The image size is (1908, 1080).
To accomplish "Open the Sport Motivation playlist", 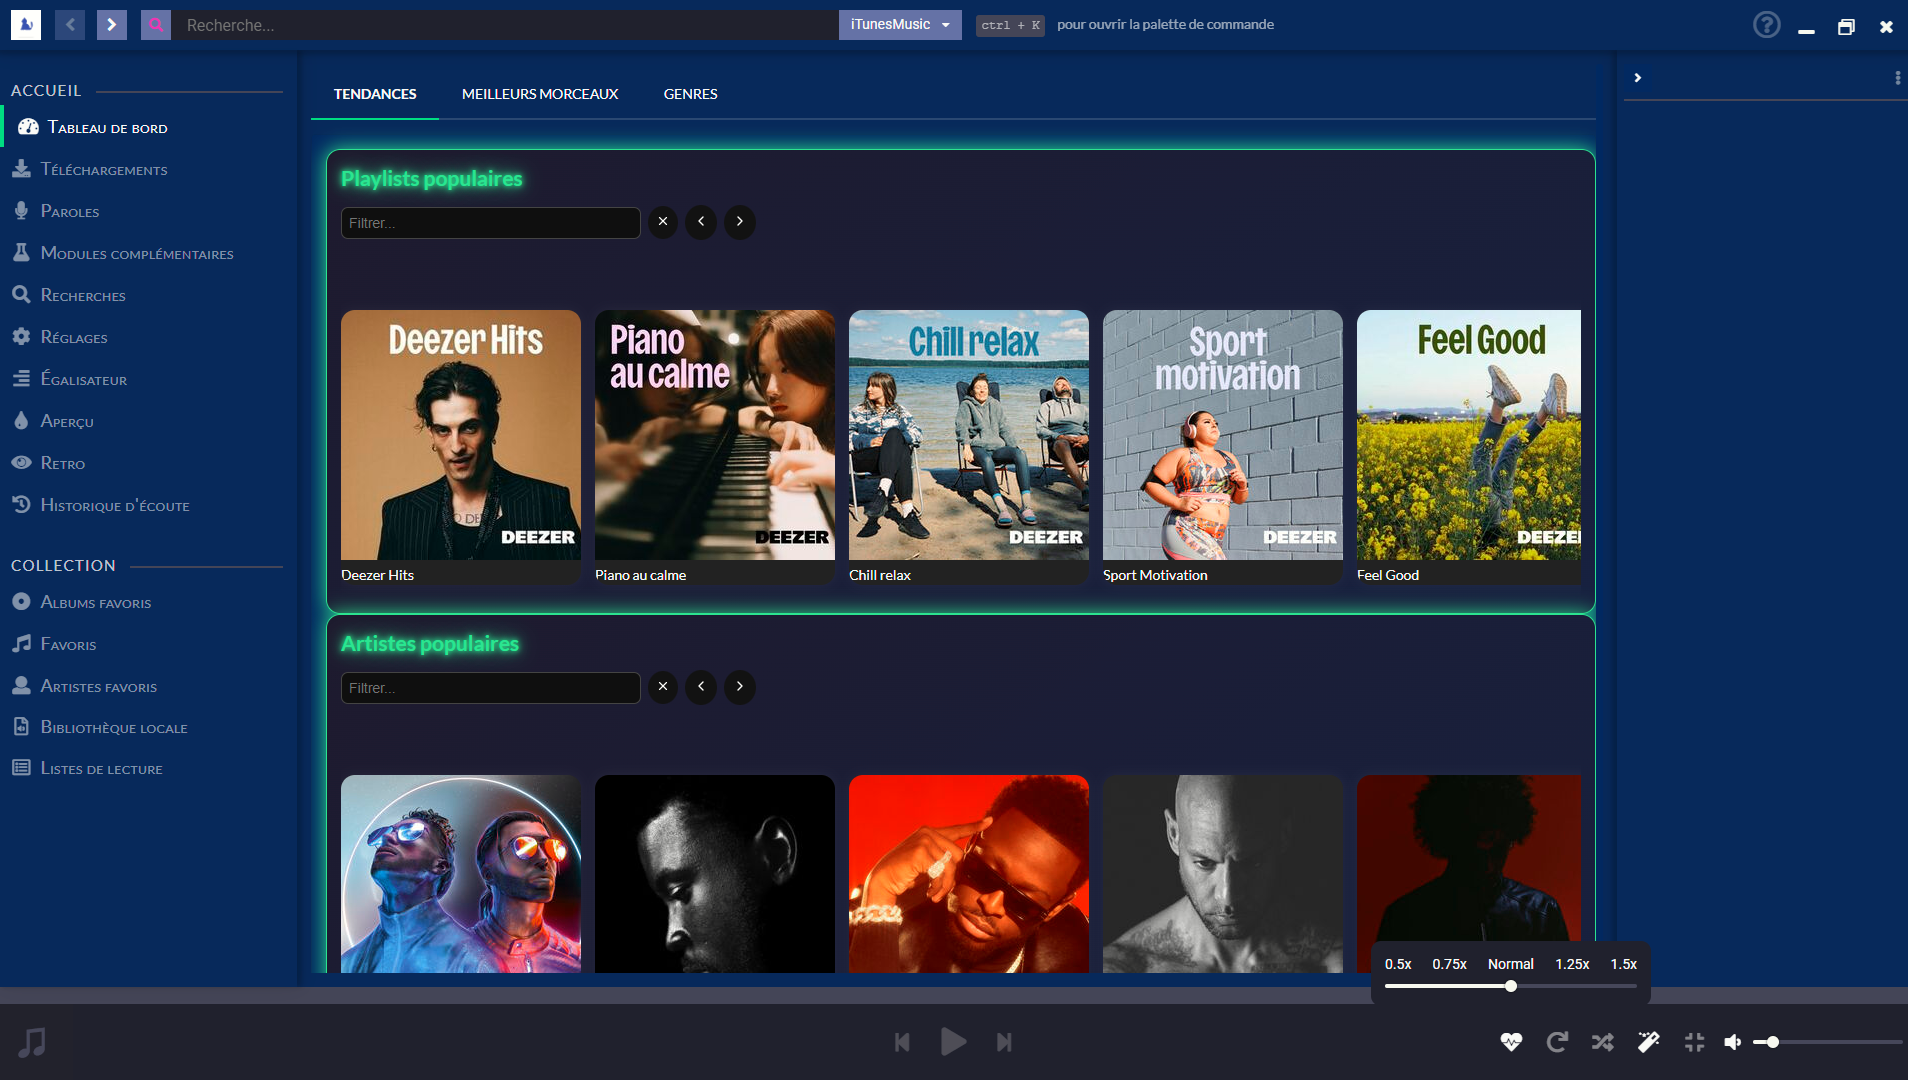I will pos(1223,448).
